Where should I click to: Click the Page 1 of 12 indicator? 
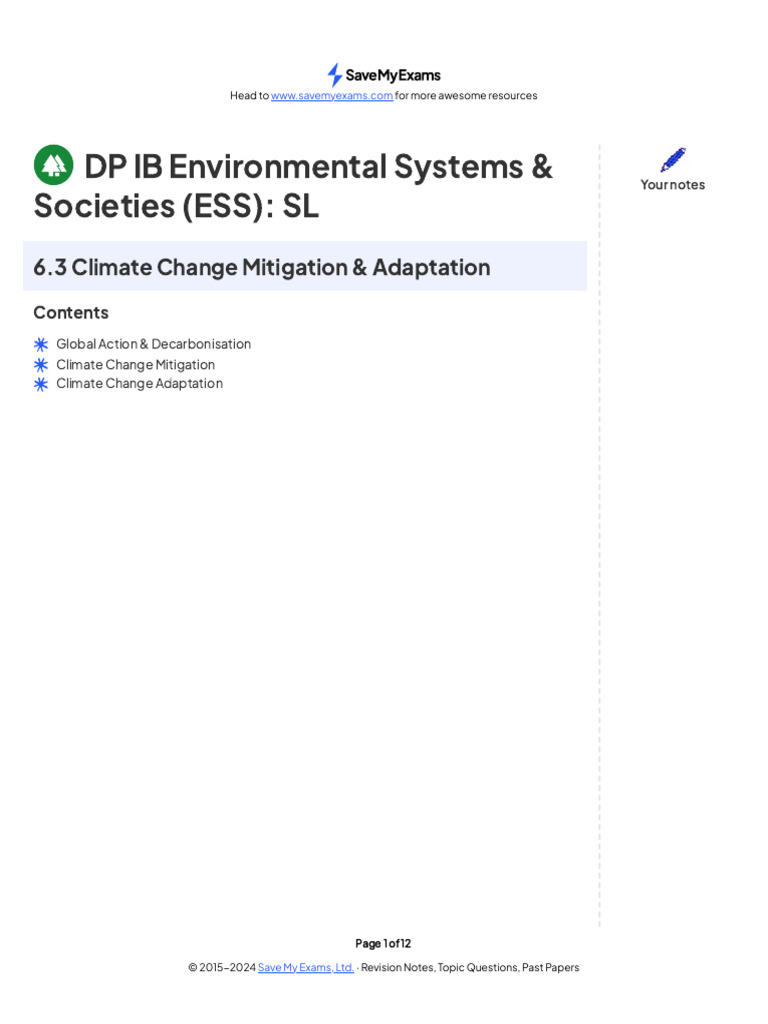(383, 943)
